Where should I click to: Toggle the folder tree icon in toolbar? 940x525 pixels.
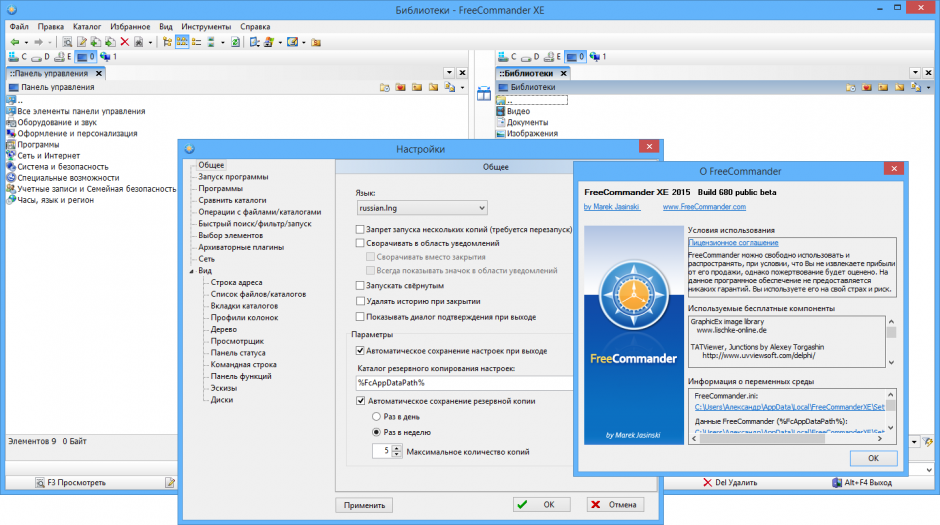[x=167, y=42]
